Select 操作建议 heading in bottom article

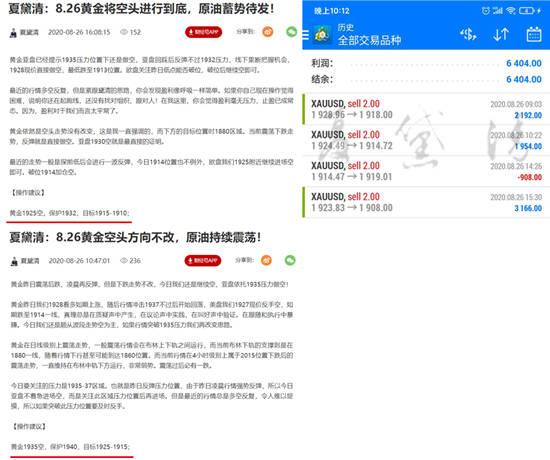coord(29,427)
